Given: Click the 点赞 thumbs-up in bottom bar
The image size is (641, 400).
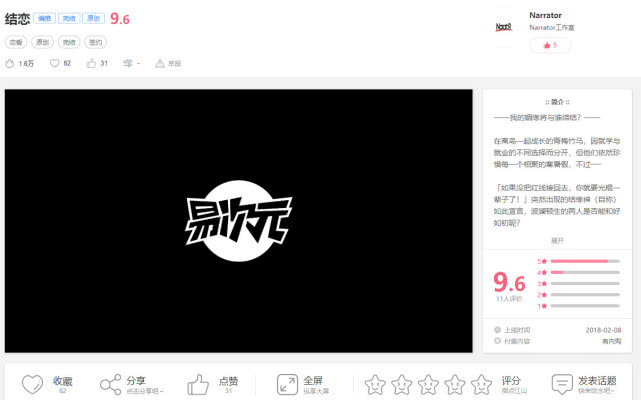Looking at the screenshot, I should (x=198, y=384).
